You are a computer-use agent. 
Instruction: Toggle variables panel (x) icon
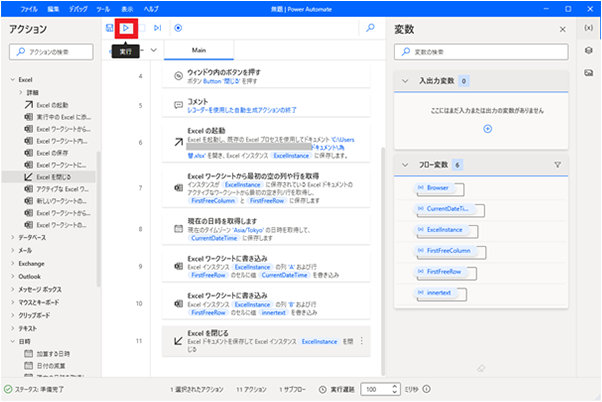click(x=588, y=28)
